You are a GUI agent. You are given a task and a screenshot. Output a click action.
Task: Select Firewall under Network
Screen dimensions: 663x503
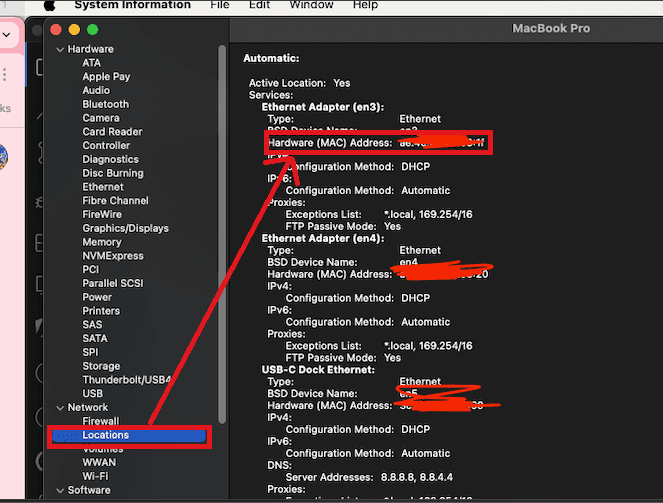pyautogui.click(x=101, y=421)
